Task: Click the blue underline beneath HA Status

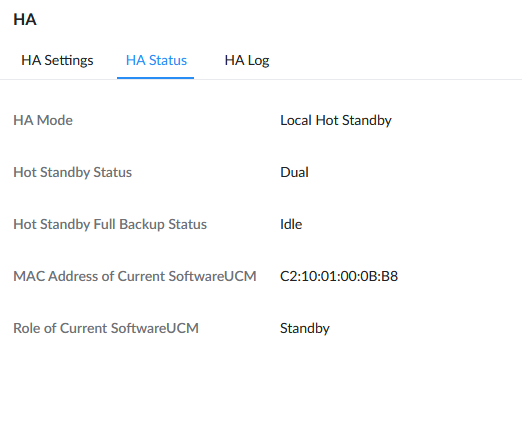Action: [x=155, y=78]
